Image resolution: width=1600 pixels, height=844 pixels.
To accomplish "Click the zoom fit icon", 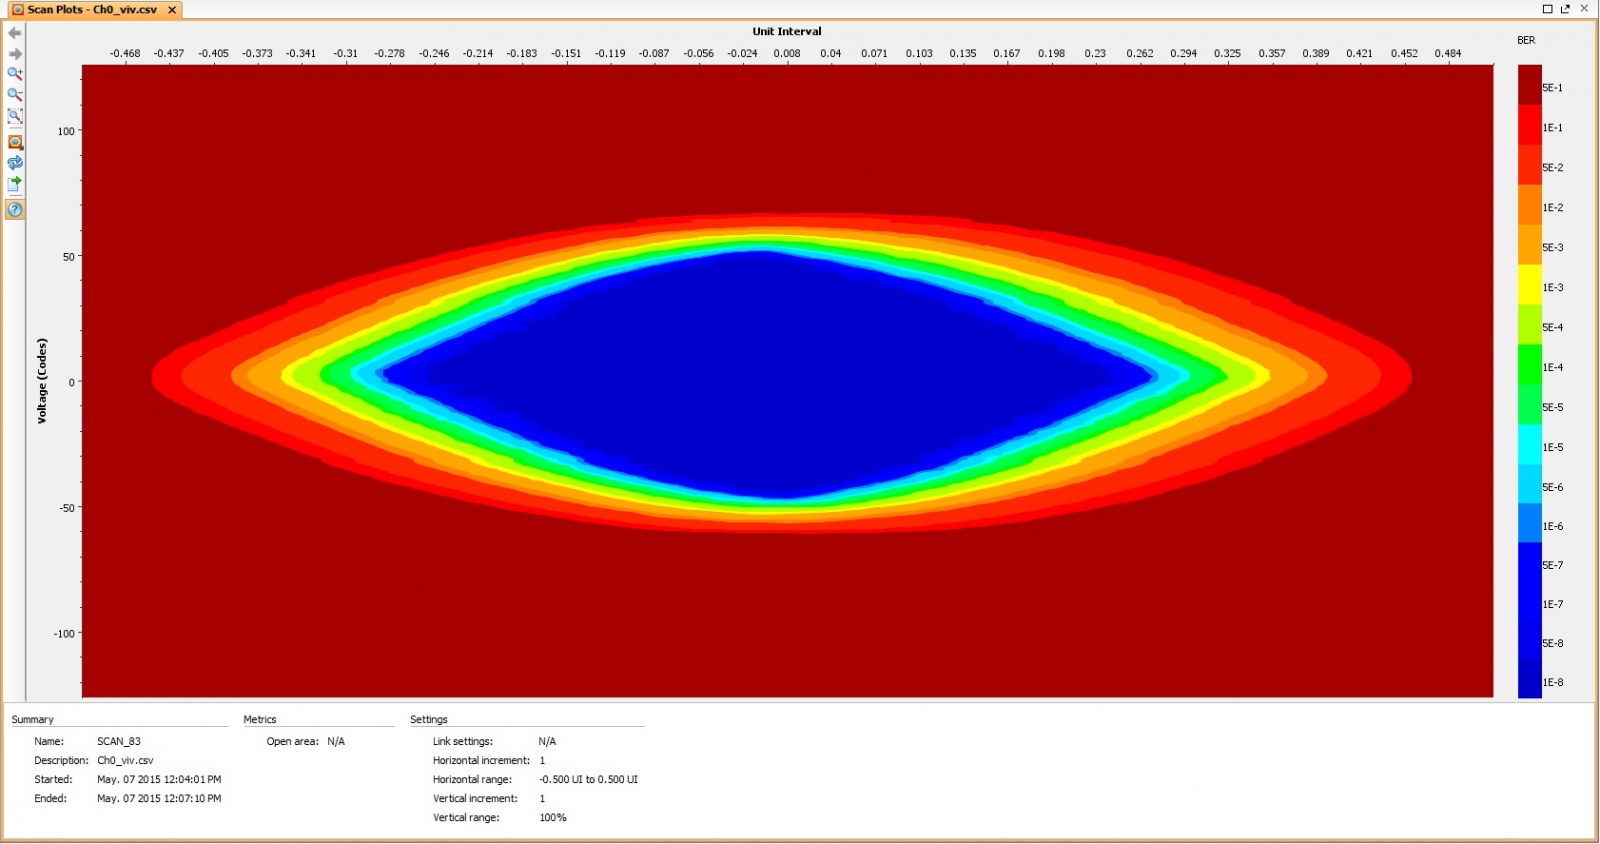I will [15, 116].
